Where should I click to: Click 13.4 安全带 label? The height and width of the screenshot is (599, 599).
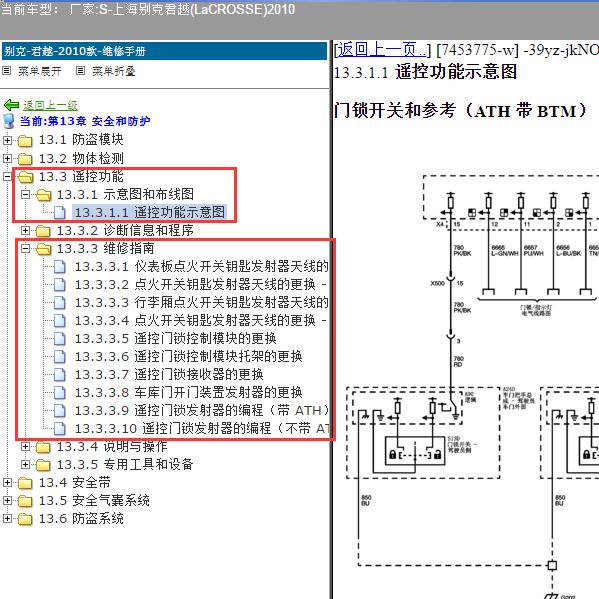pyautogui.click(x=74, y=482)
